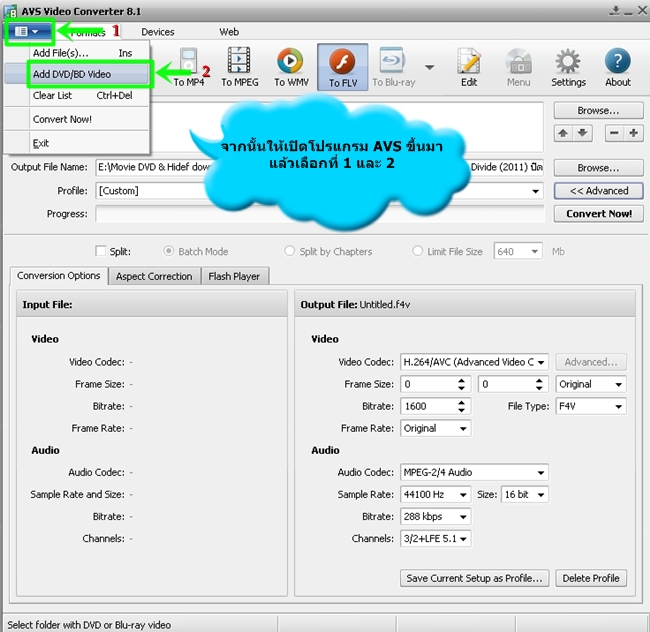
Task: Expand the Profile dropdown arrow
Action: [x=536, y=191]
